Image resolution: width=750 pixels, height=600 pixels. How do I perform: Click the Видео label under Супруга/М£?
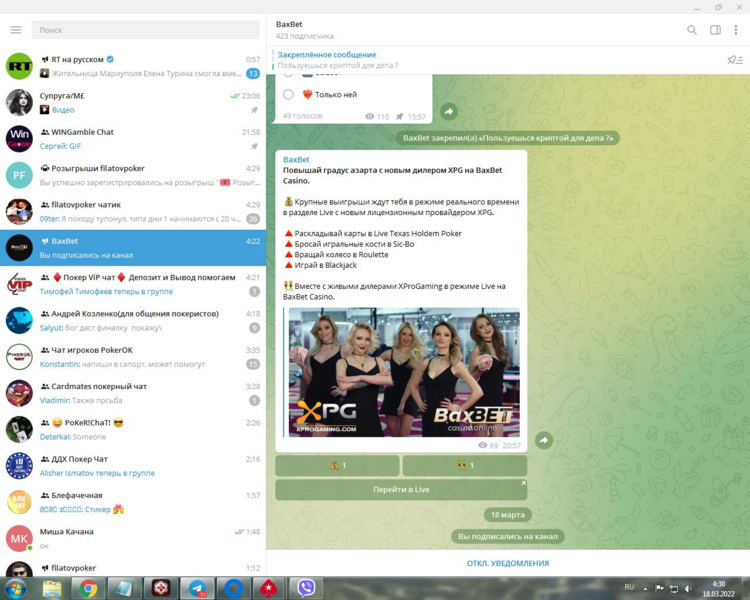point(63,110)
